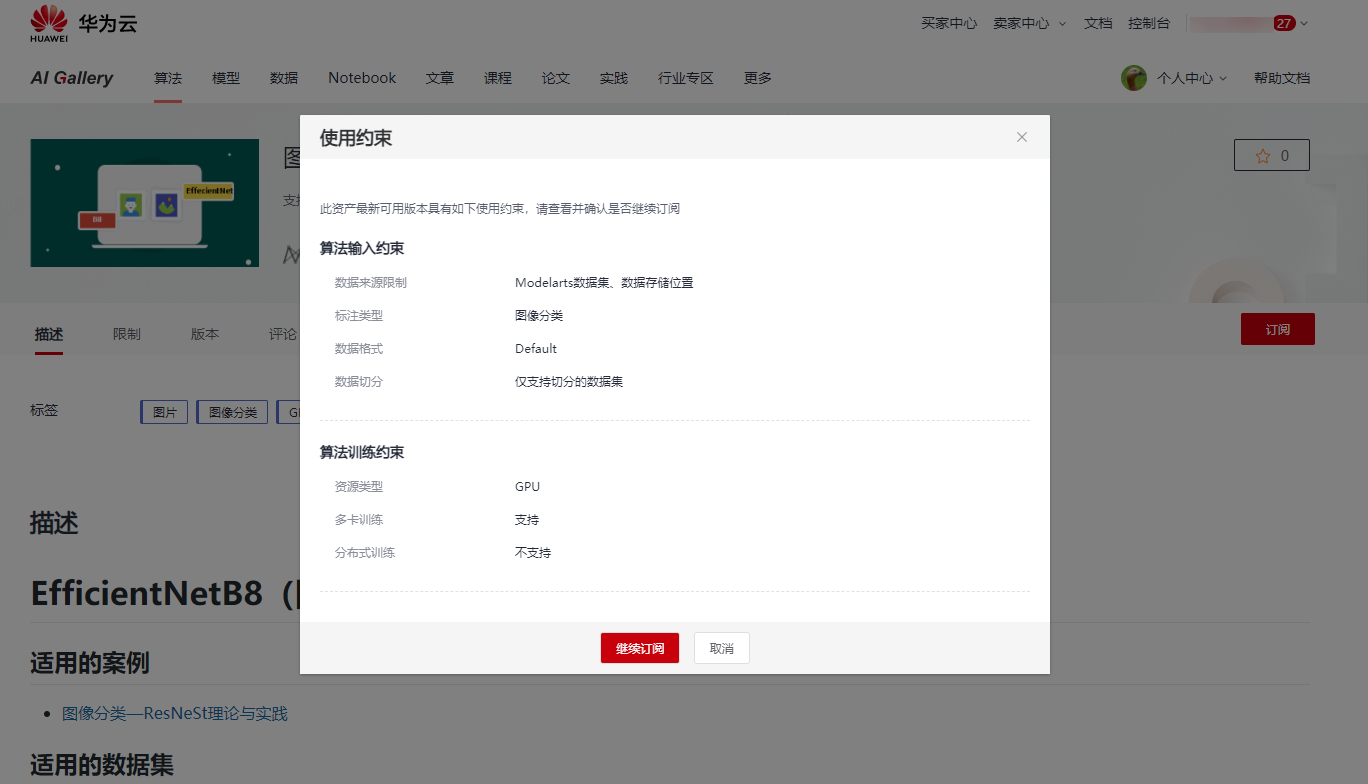Open the 文档 link in top bar
The height and width of the screenshot is (784, 1368).
tap(1098, 23)
